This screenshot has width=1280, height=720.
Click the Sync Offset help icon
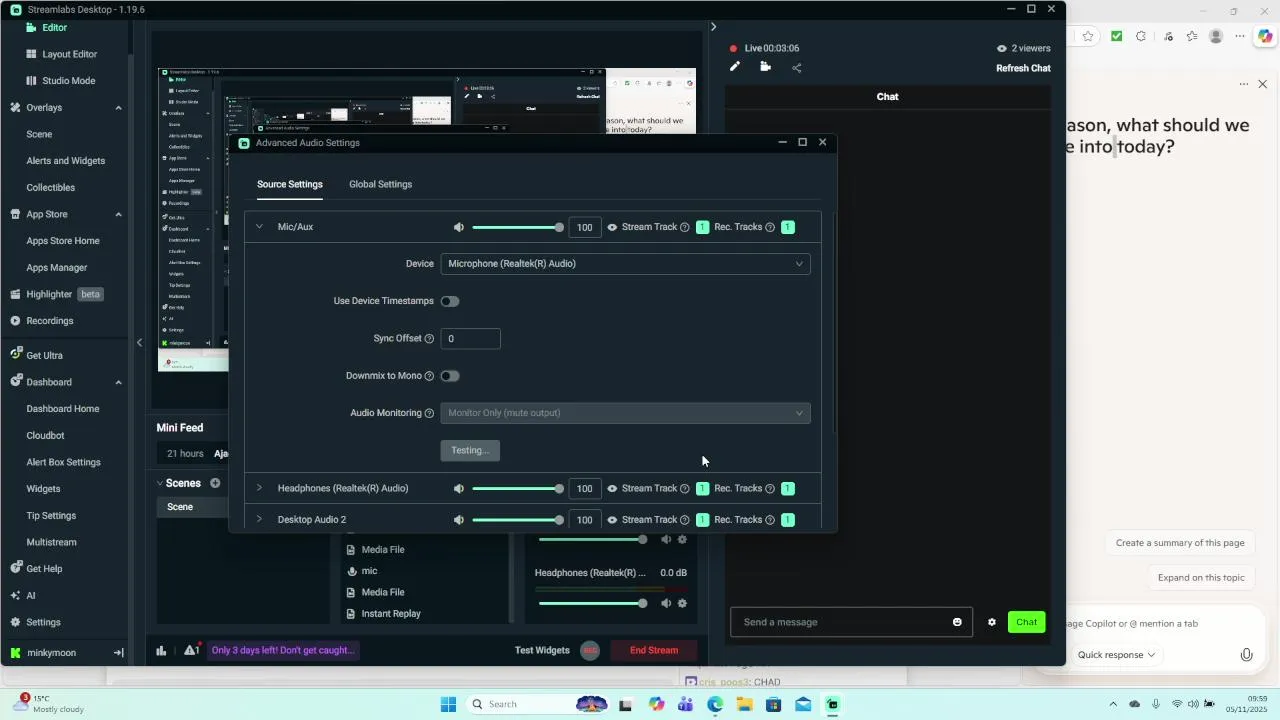(429, 339)
